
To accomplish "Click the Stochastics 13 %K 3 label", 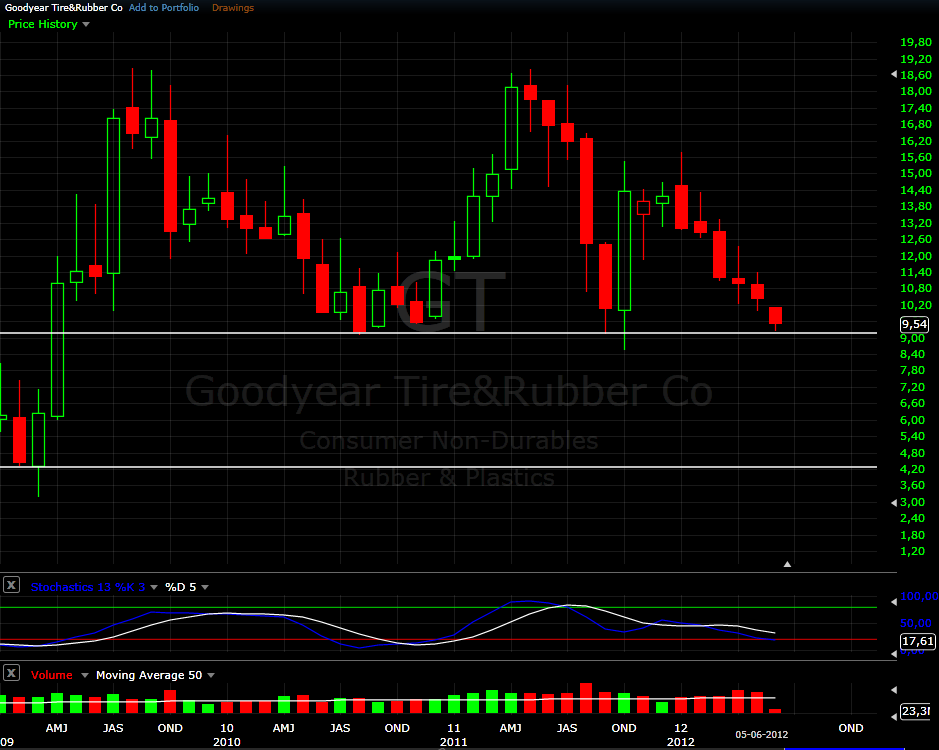I will [x=88, y=587].
